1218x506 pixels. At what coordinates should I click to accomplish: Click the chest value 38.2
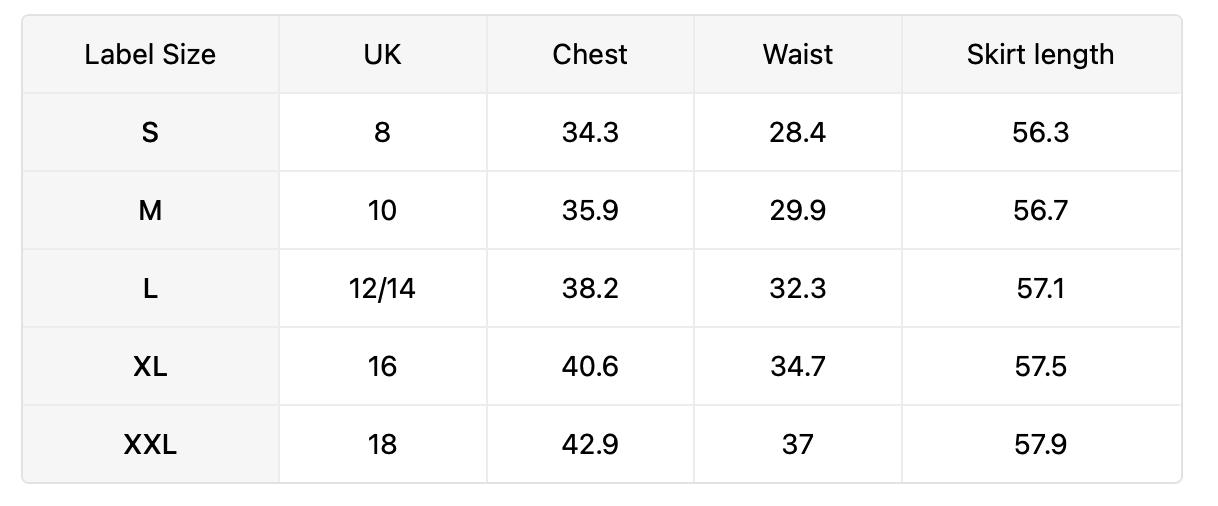tap(590, 288)
